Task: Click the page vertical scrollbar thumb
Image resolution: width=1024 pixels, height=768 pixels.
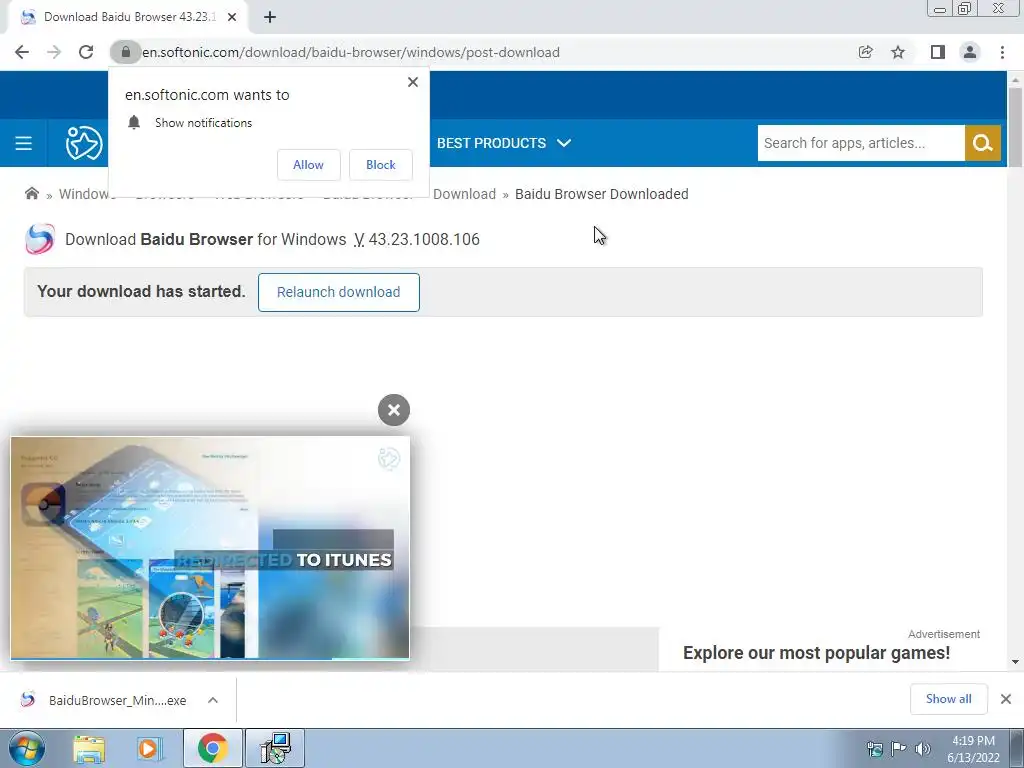Action: point(1015,127)
